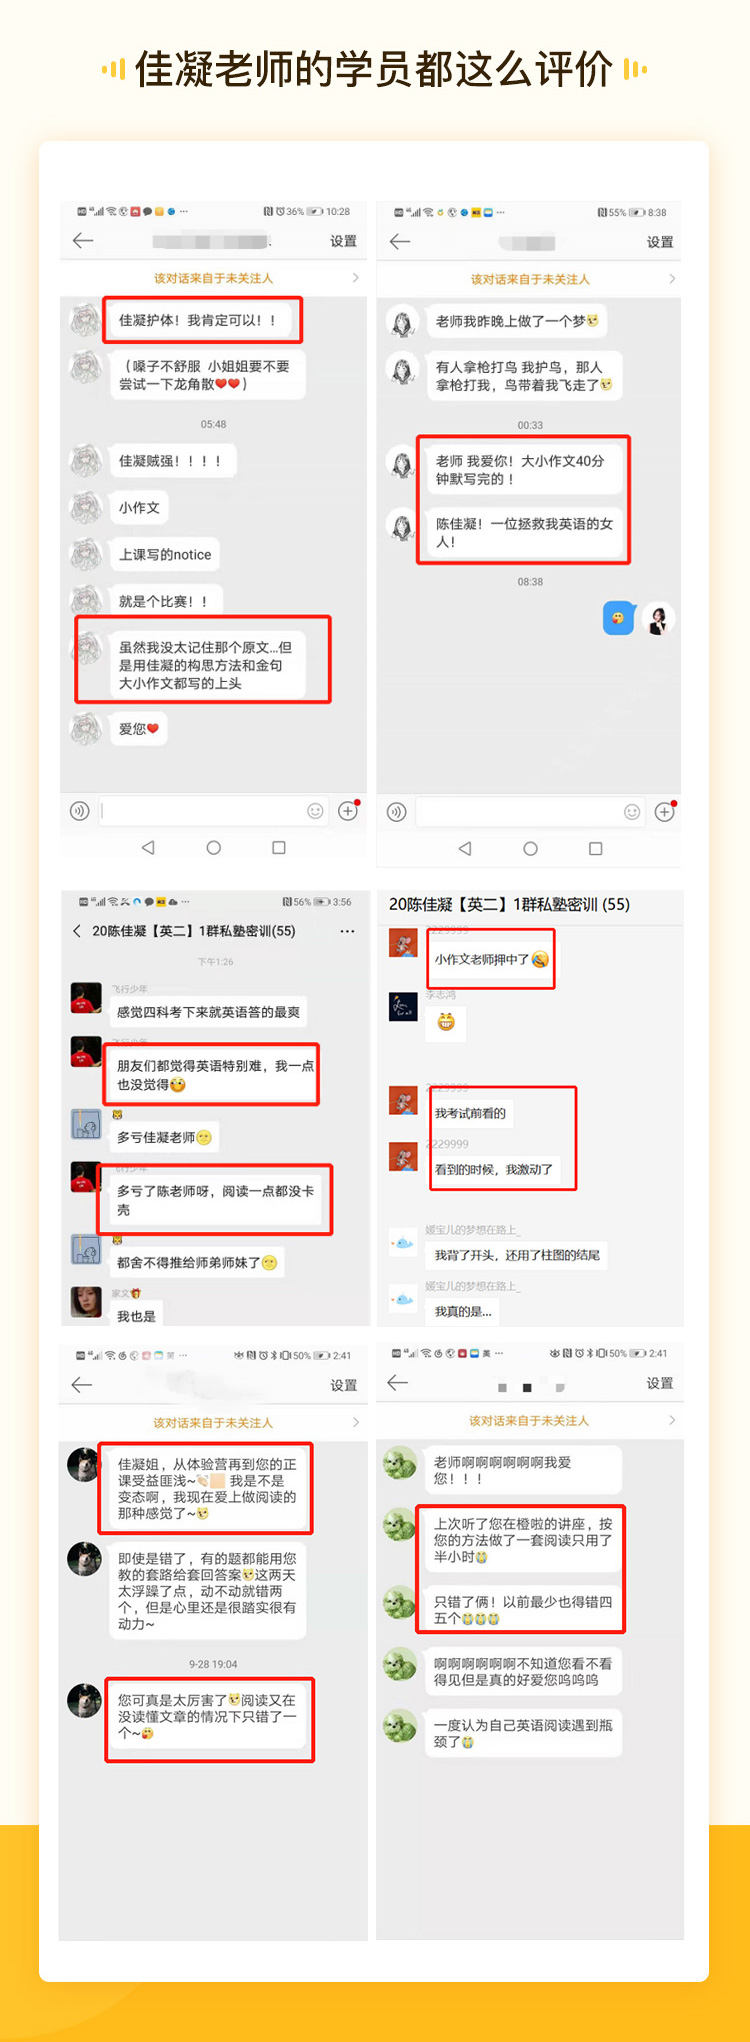Screen dimensions: 750x2042
Task: Open 设置 in right 2:41 chat header
Action: point(660,1383)
